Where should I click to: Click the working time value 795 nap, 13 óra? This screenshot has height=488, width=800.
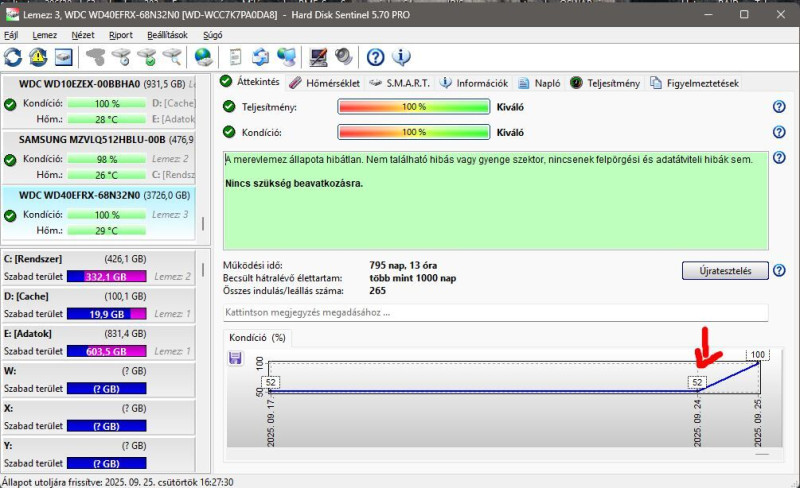coord(403,265)
